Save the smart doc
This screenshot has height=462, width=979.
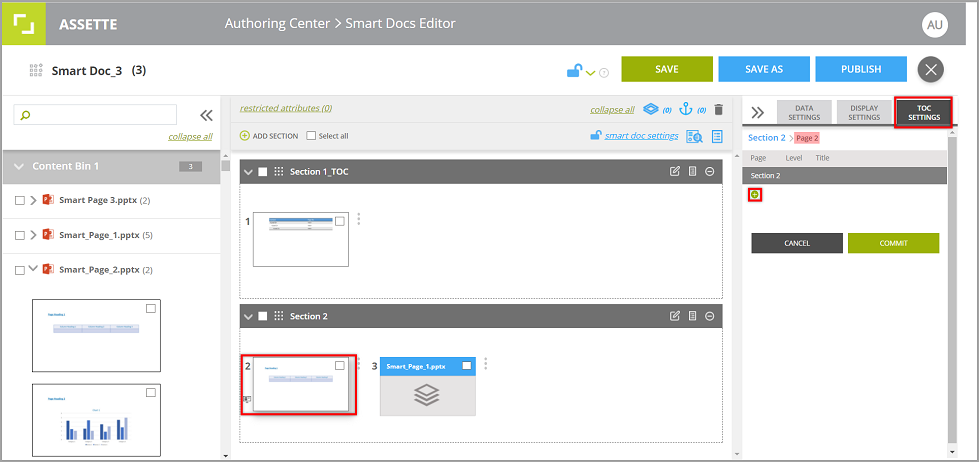(x=667, y=69)
